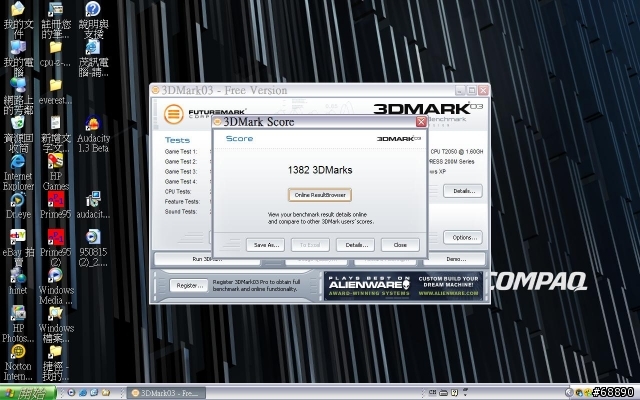Click Details button in 3DMark Score dialog
This screenshot has width=640, height=400.
355,245
